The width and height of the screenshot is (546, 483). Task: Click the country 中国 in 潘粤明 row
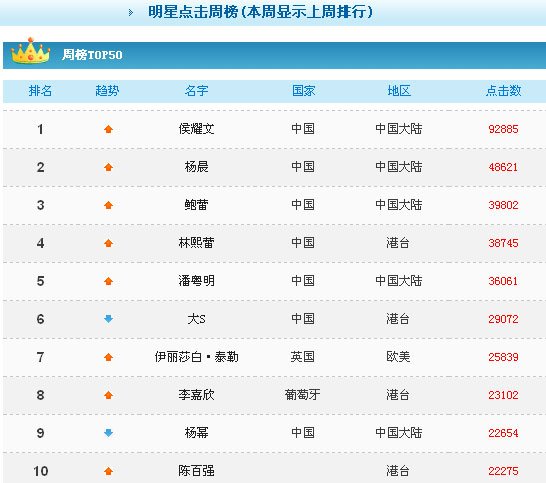click(303, 281)
